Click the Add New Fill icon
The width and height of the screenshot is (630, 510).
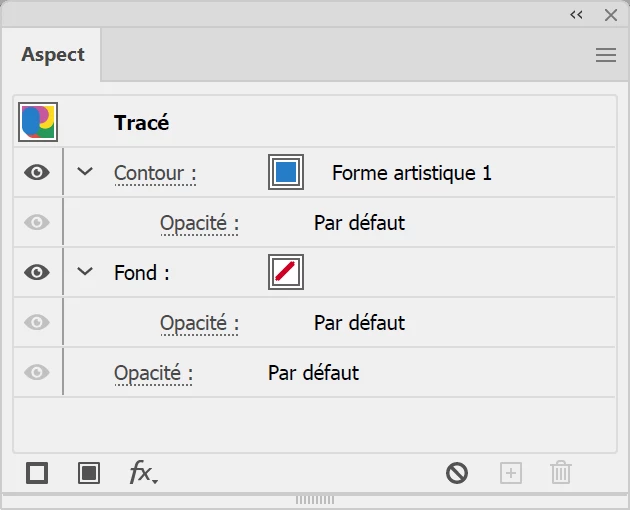(x=89, y=473)
